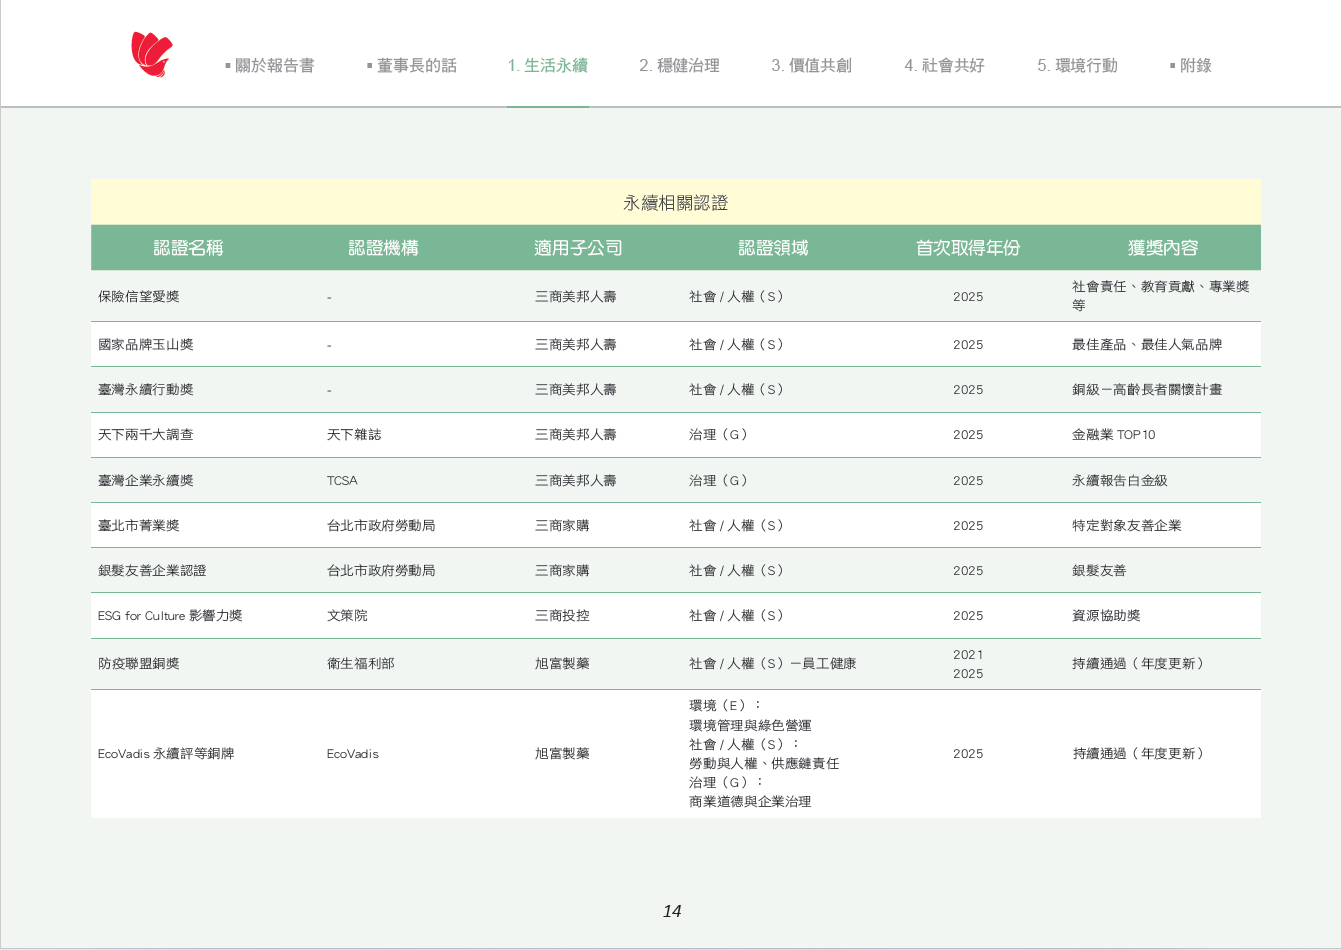
Task: Click 治理（G） in the 天下兩千大調查 row
Action: [719, 435]
